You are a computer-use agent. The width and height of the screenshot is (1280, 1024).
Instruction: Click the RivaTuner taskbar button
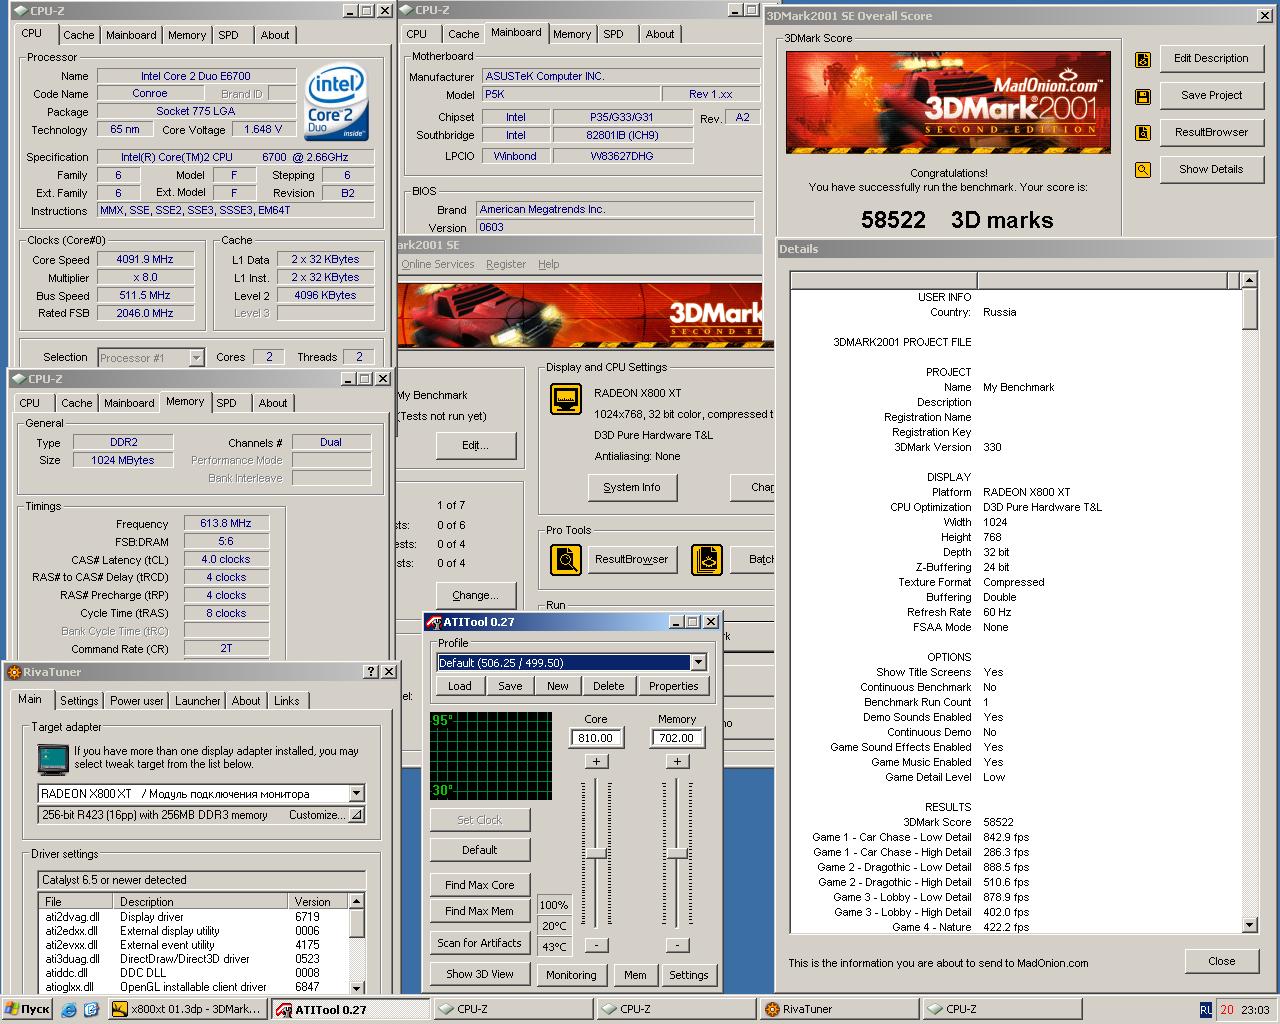(x=838, y=1009)
